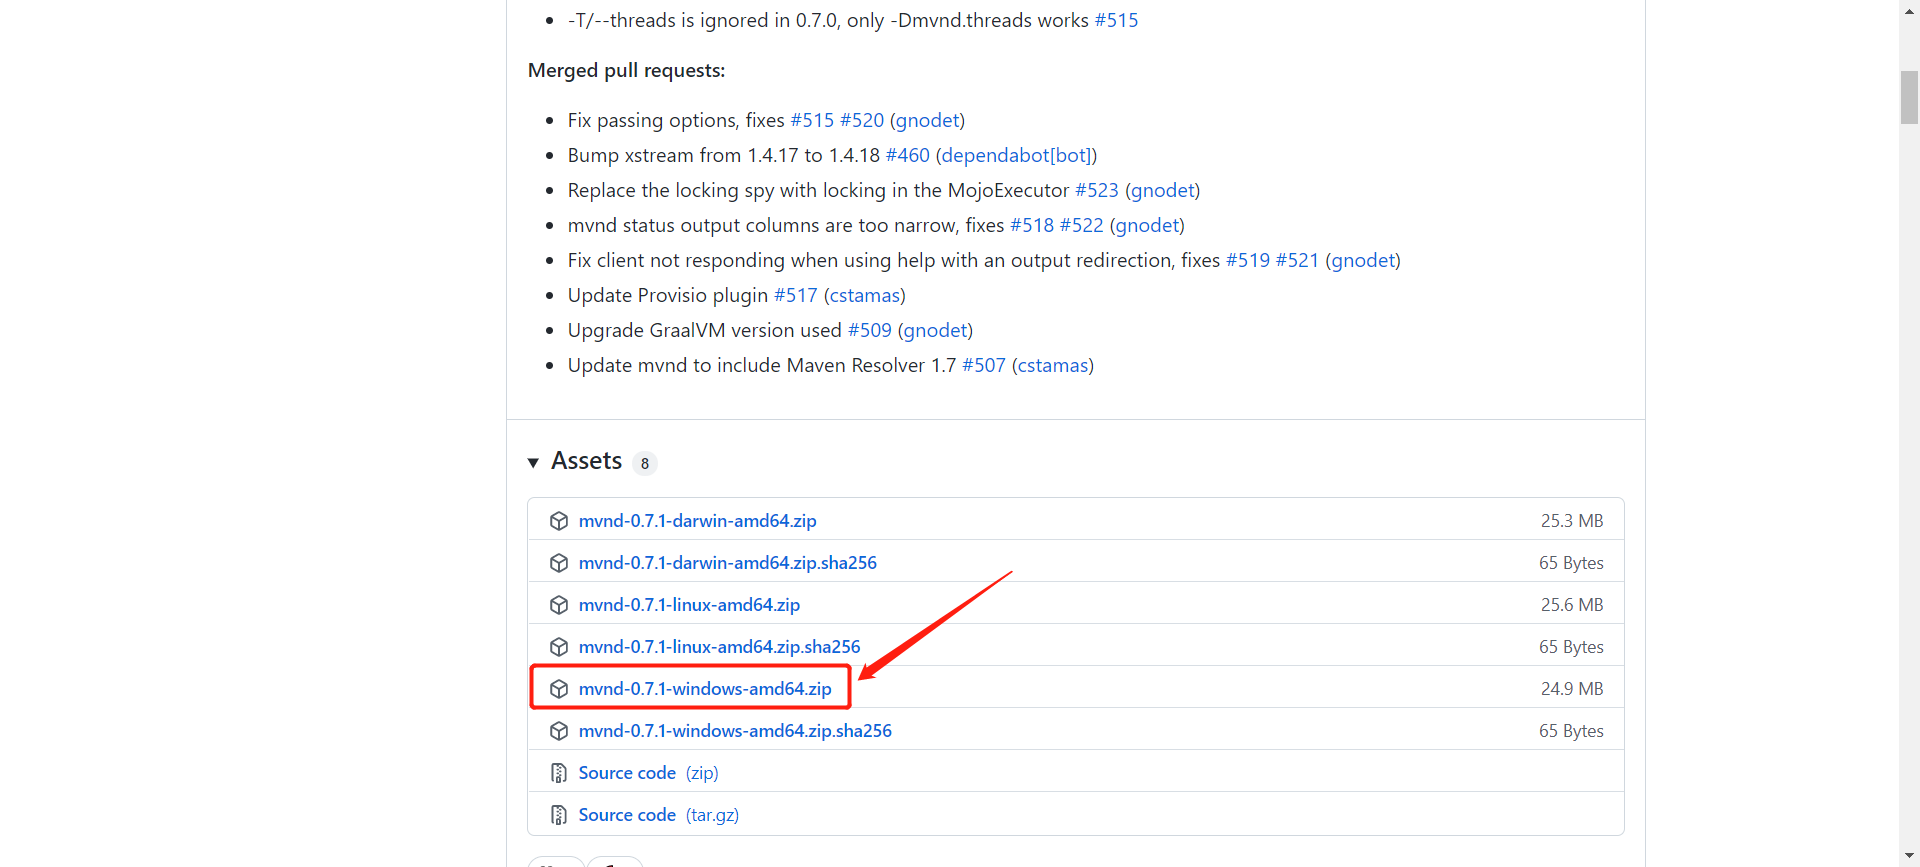Click the Merged pull requests heading

coord(627,70)
